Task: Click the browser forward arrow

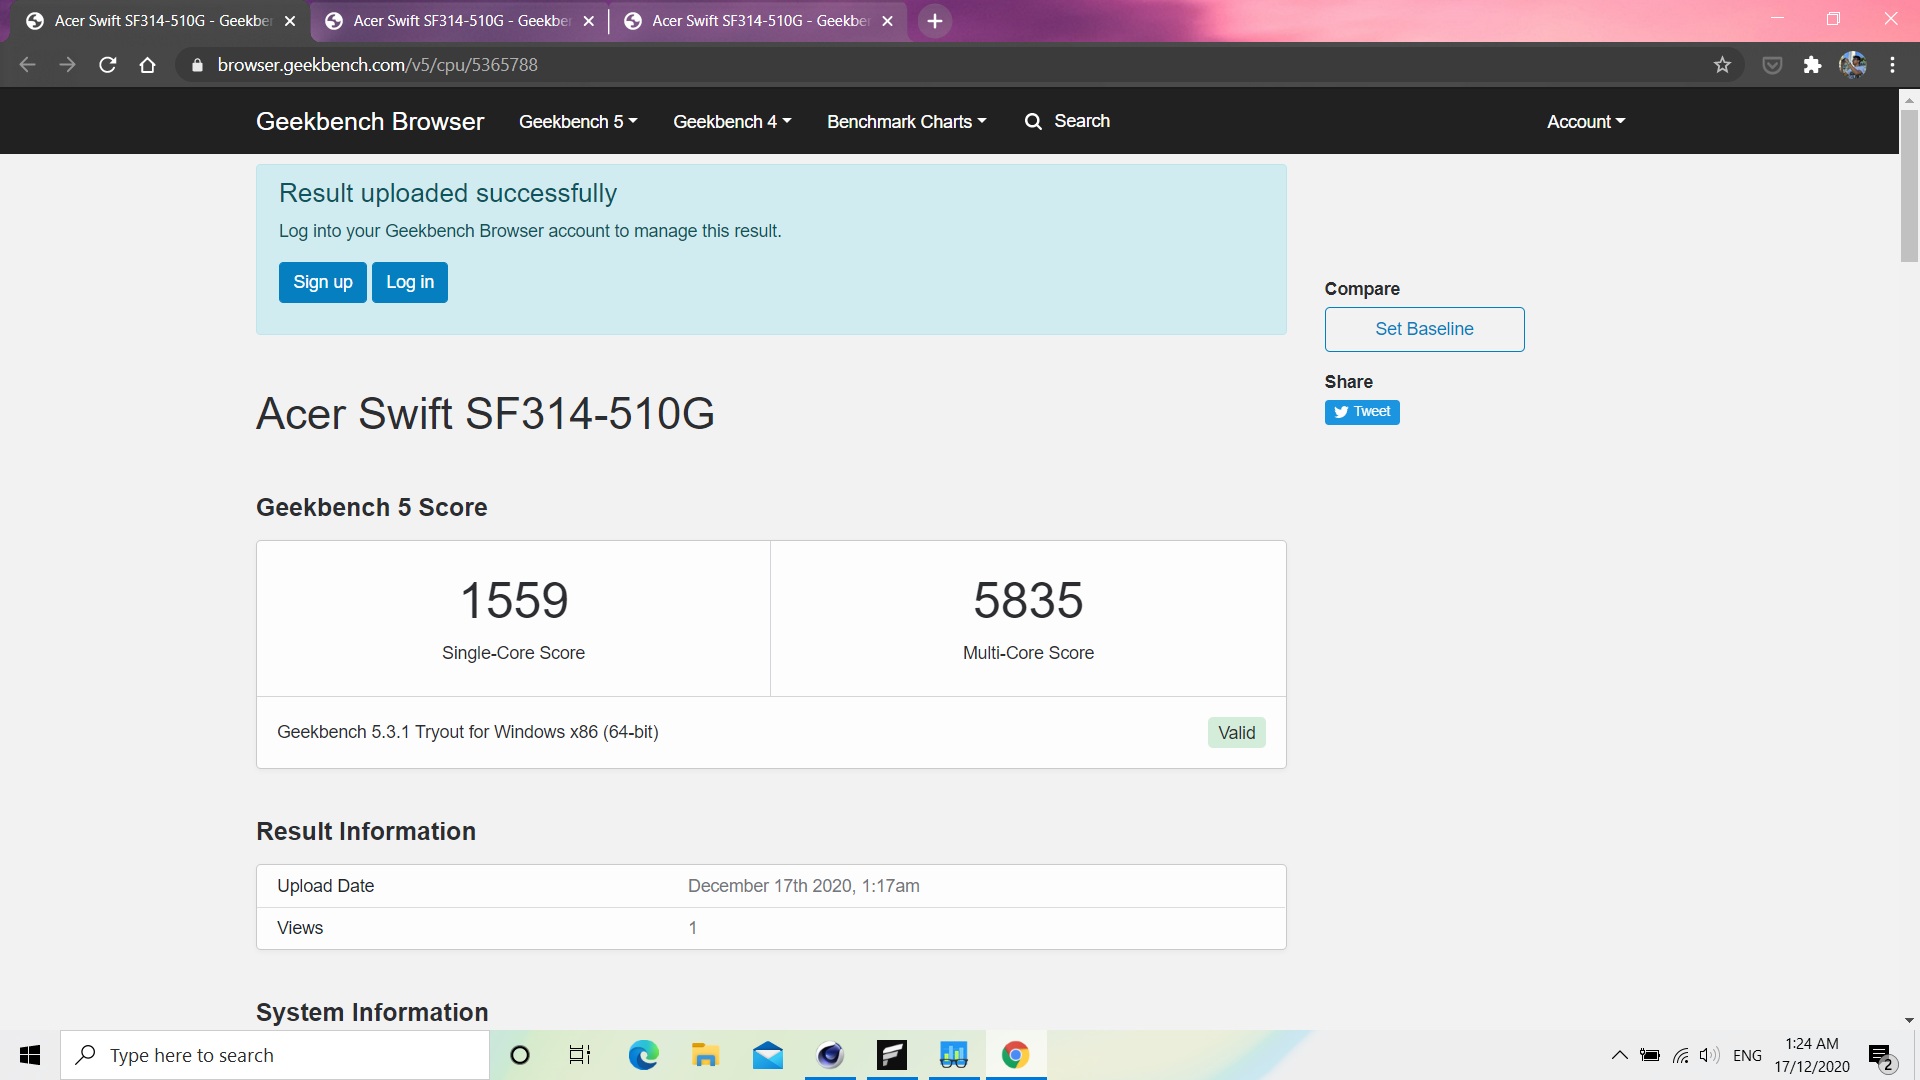Action: pos(67,65)
